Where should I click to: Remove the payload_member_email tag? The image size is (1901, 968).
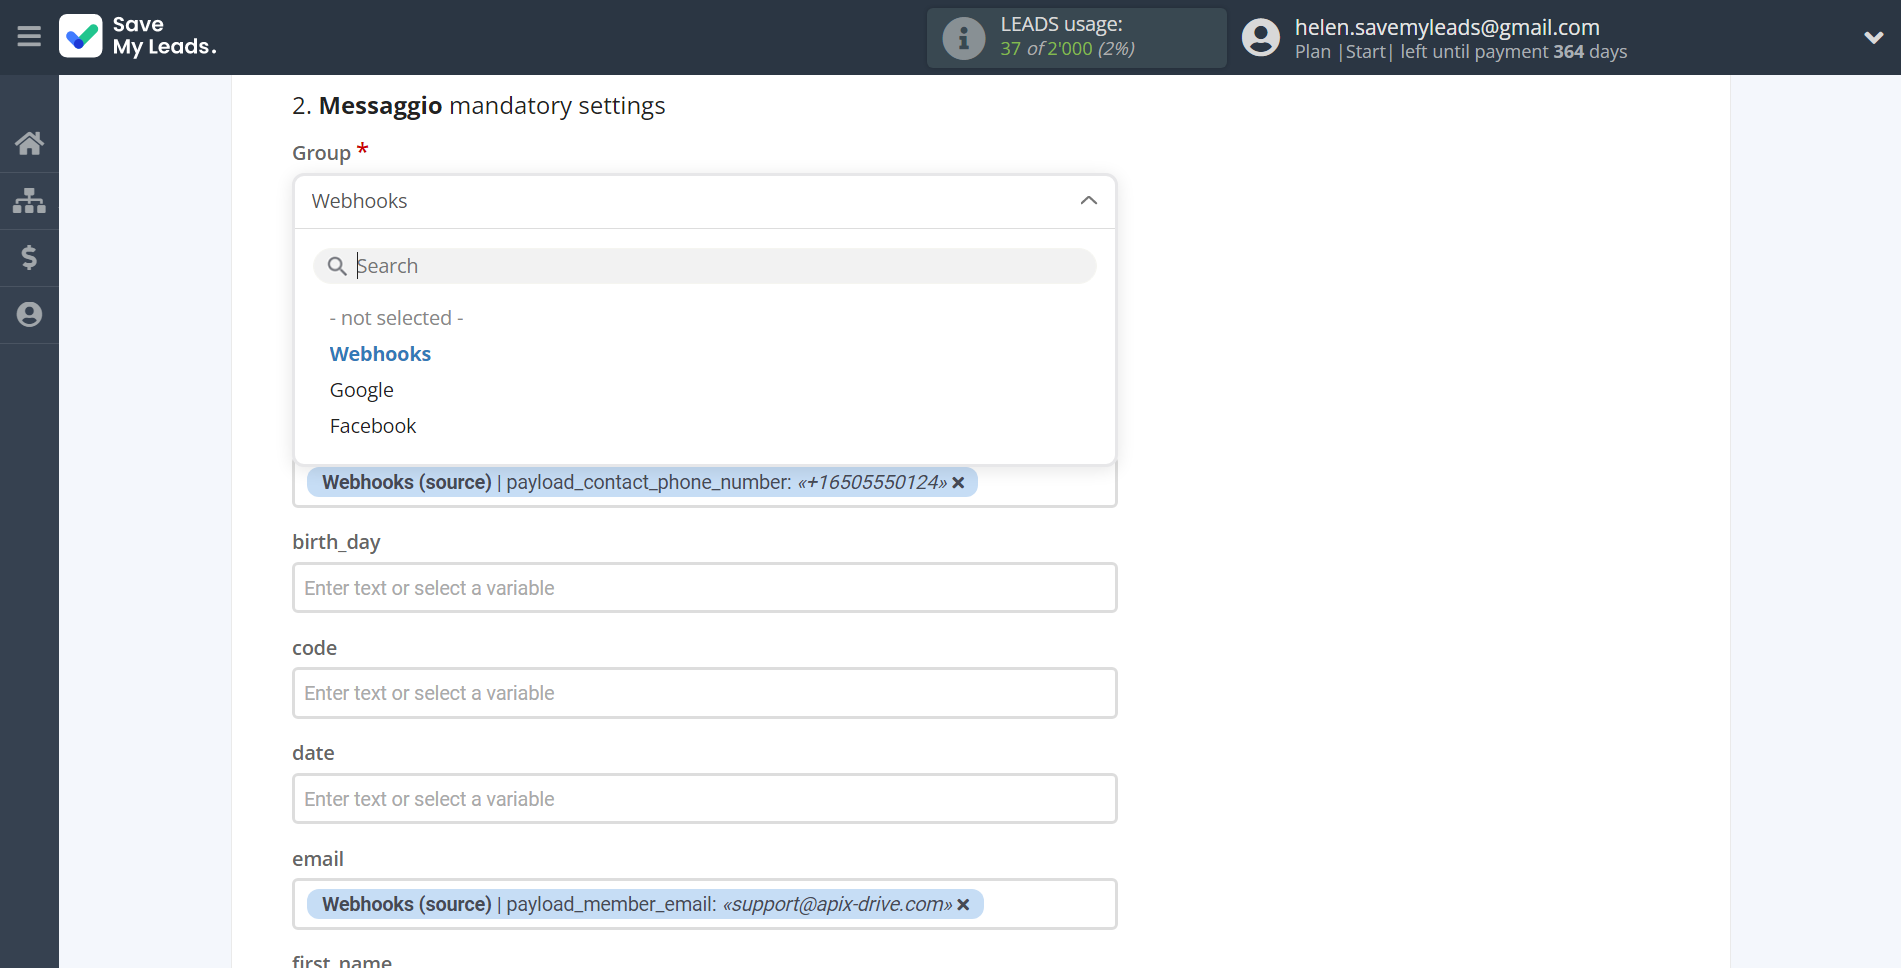click(963, 905)
